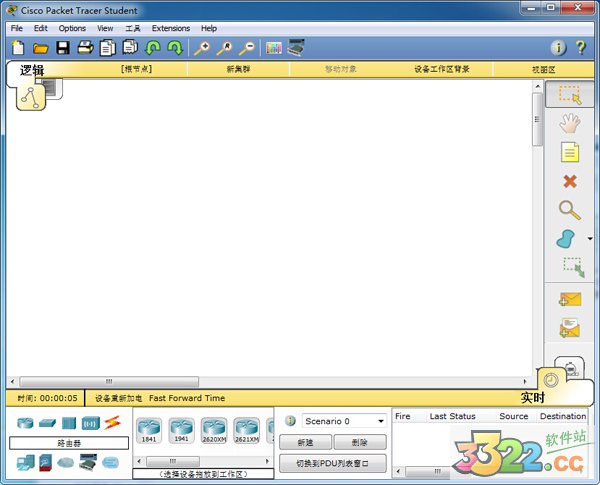The width and height of the screenshot is (600, 485).
Task: Click the workspace horizontal scrollbar thumb
Action: pyautogui.click(x=109, y=381)
